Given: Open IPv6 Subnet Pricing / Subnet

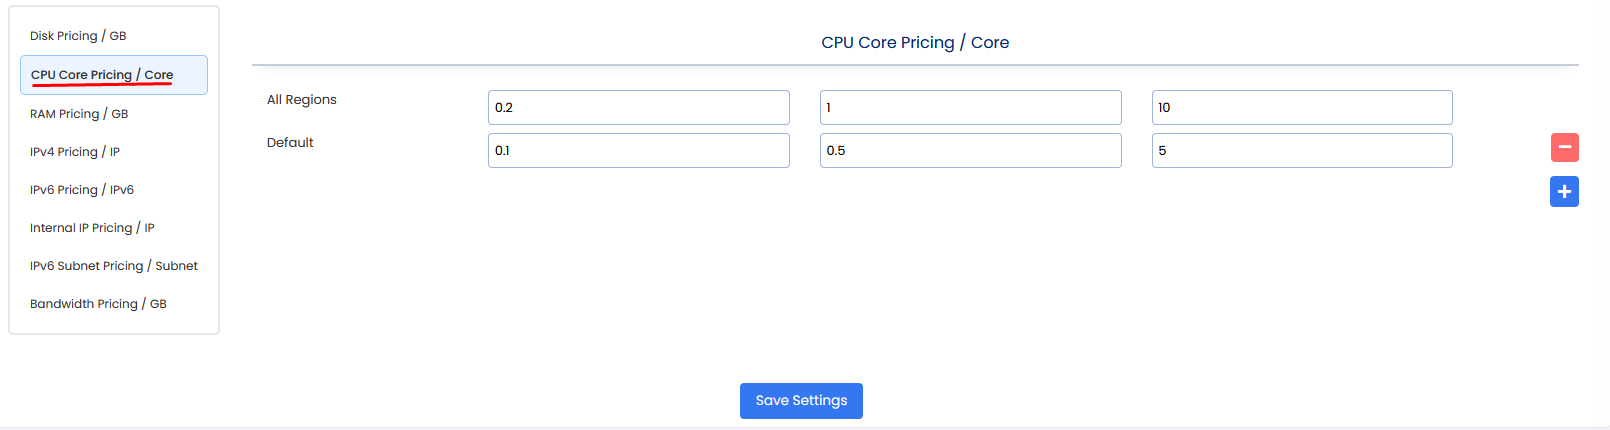Looking at the screenshot, I should click(x=114, y=266).
